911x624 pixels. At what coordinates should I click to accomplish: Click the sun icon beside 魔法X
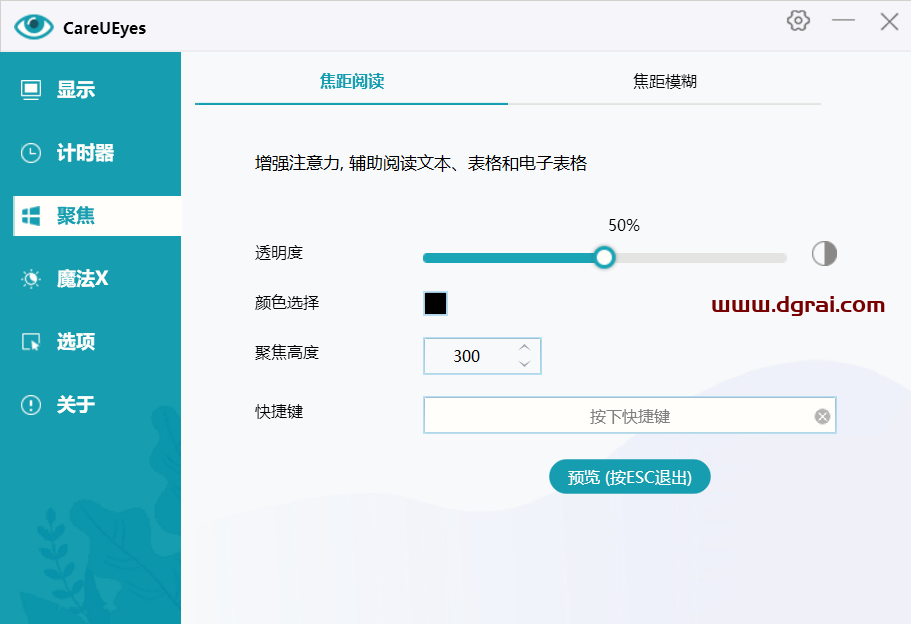tap(31, 279)
